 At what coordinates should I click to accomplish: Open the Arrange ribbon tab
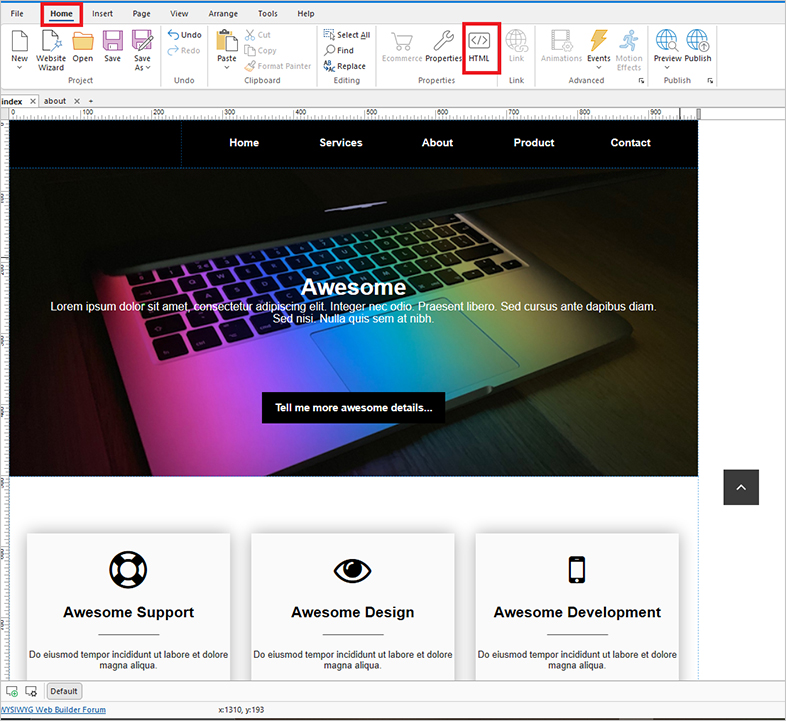[x=223, y=14]
